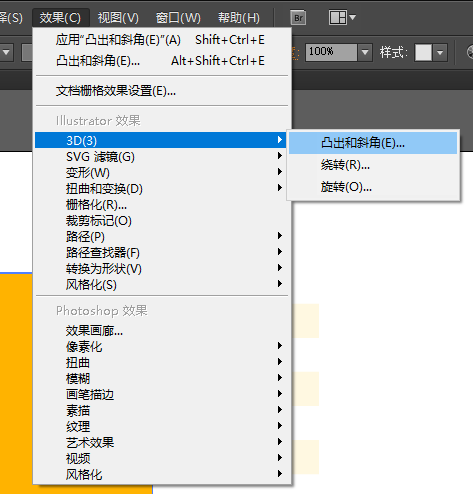This screenshot has height=494, width=473.
Task: Expand the 像素化 submenu
Action: point(162,347)
